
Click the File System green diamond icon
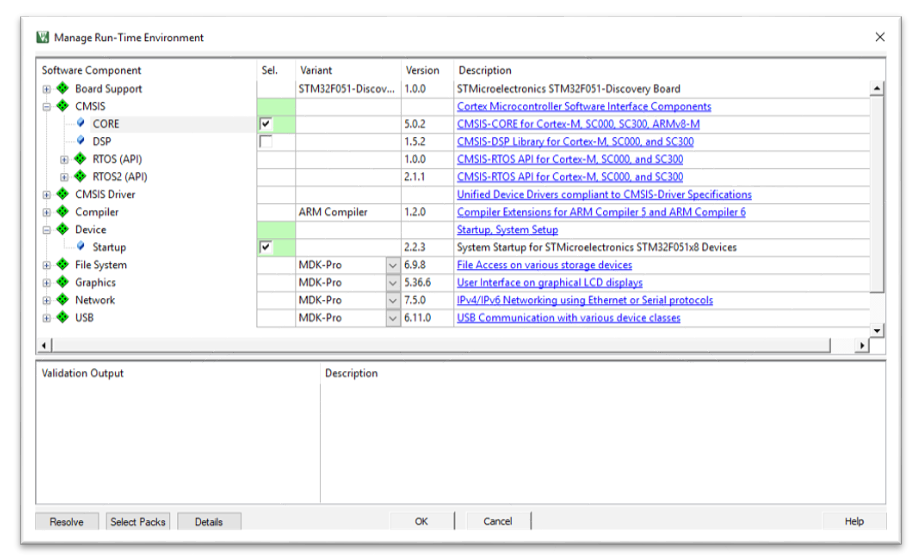point(63,265)
